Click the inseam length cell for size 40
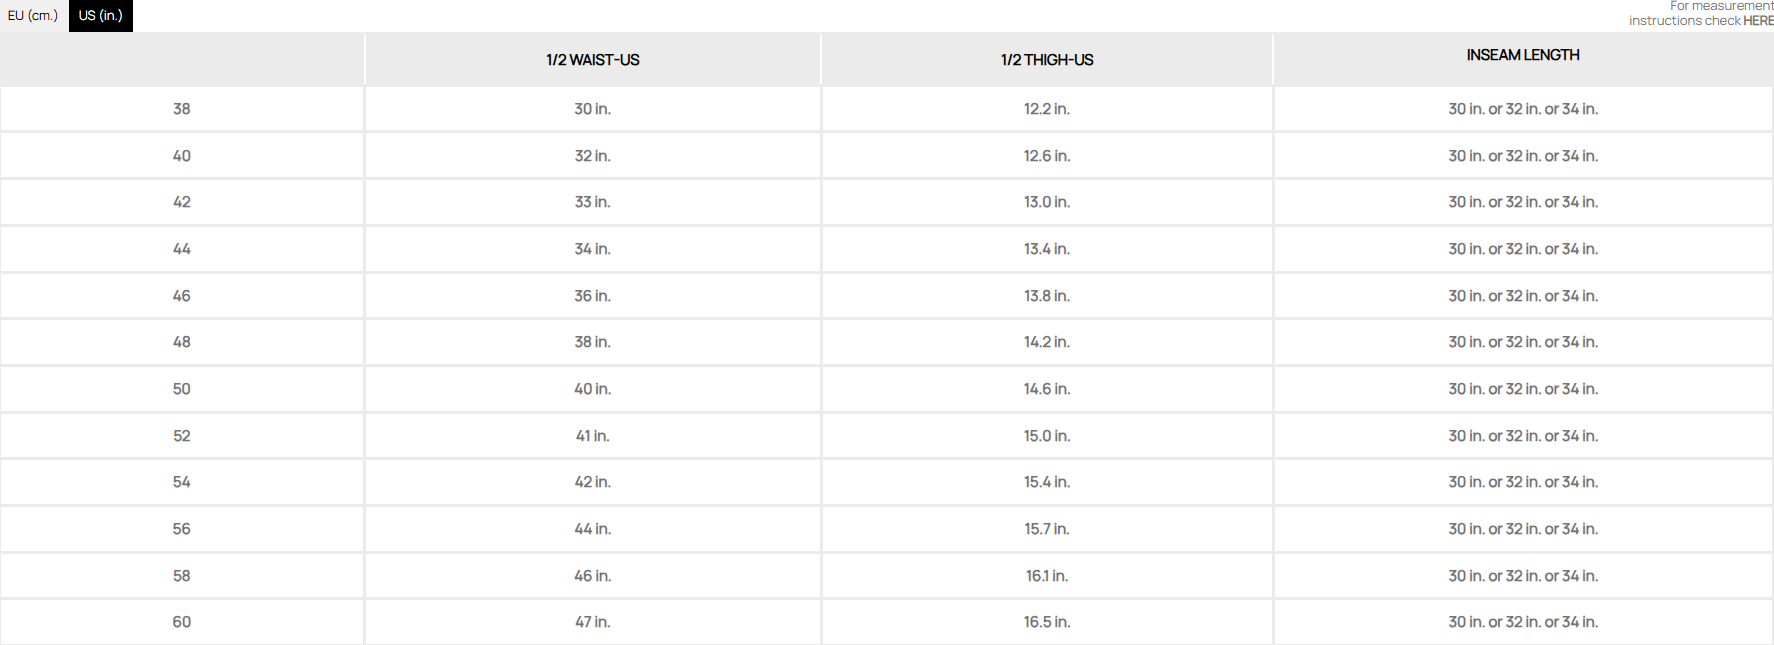This screenshot has width=1774, height=645. [x=1522, y=156]
